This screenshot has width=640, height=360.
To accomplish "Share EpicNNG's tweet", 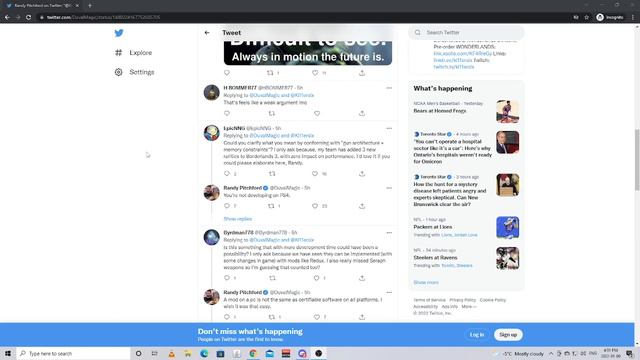I will (x=362, y=173).
